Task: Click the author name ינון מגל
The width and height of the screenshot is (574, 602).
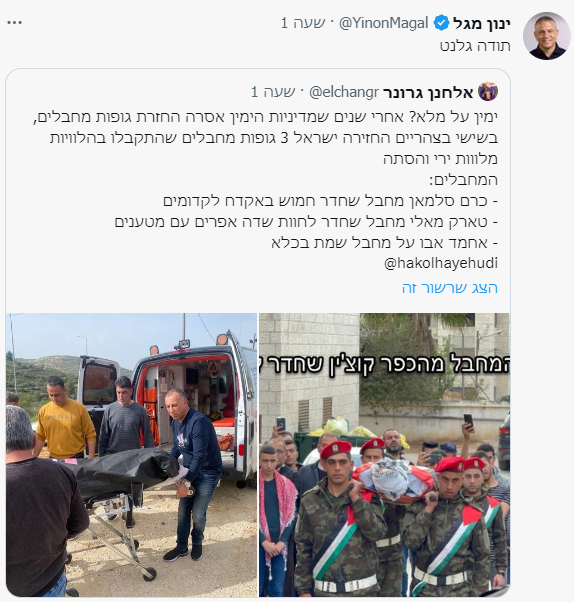Action: click(x=481, y=23)
